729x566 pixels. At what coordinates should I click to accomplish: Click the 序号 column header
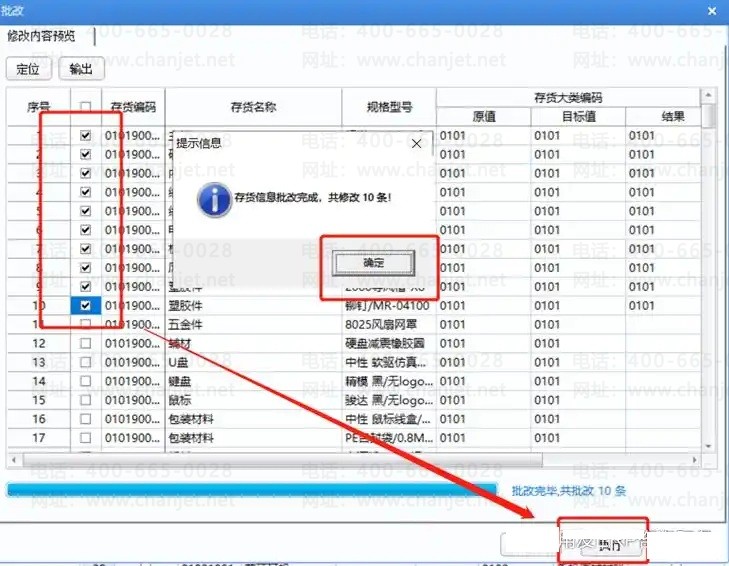tap(39, 107)
